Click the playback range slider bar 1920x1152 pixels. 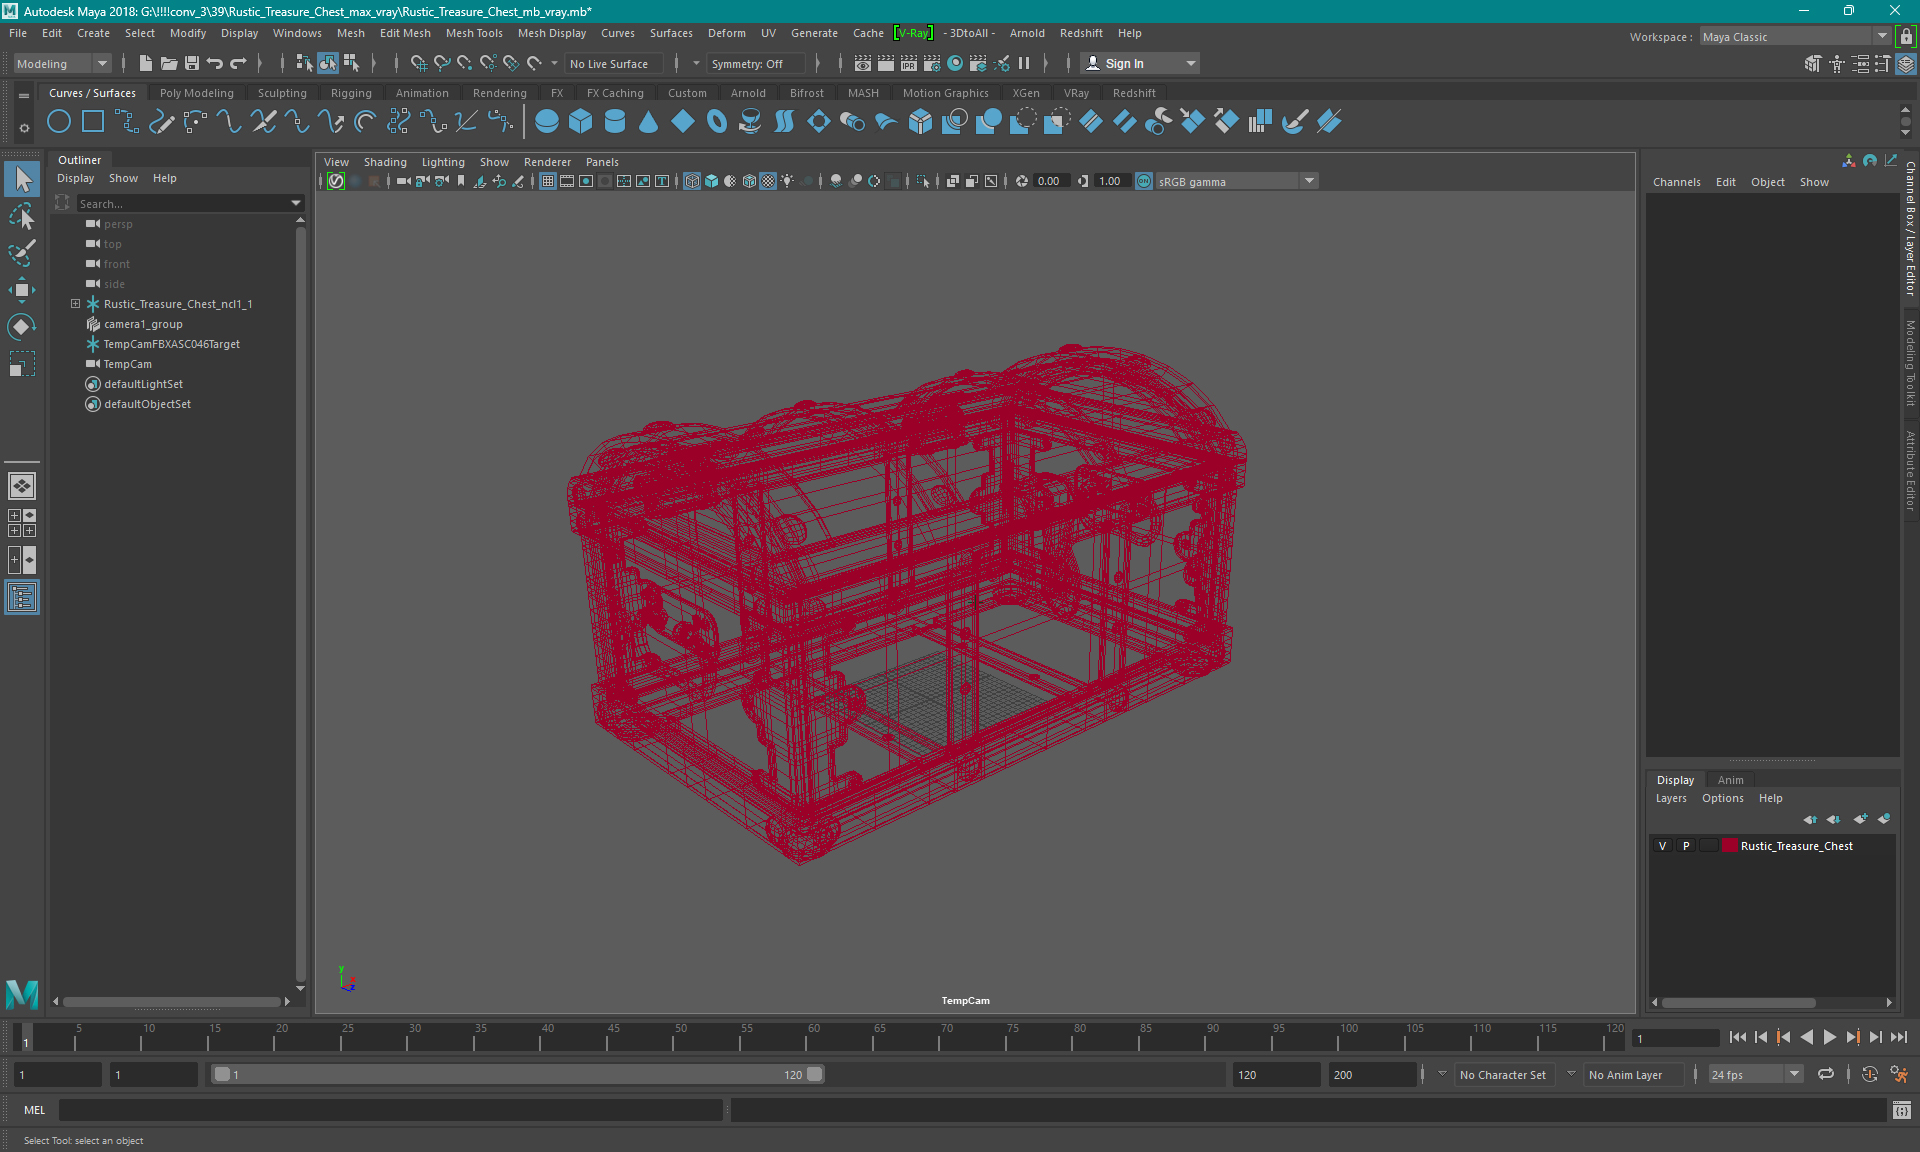coord(518,1074)
